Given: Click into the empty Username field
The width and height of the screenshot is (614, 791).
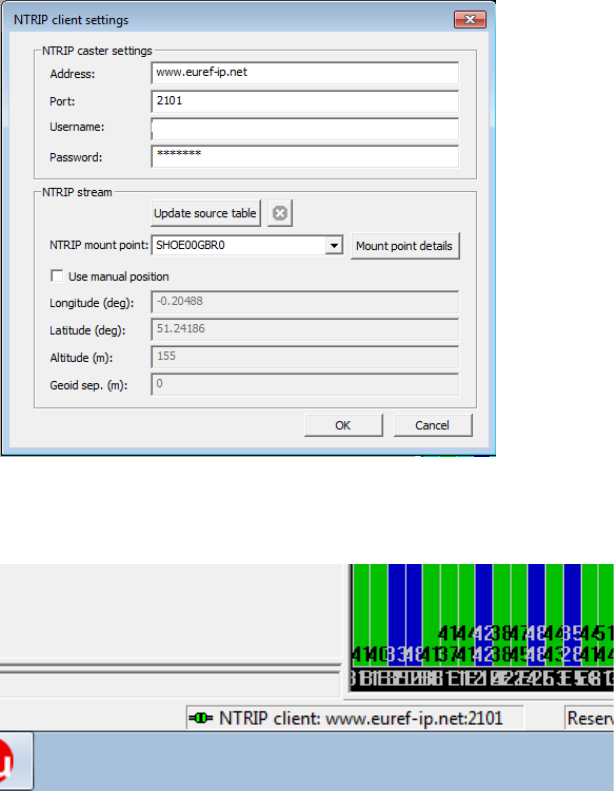Looking at the screenshot, I should pos(305,129).
